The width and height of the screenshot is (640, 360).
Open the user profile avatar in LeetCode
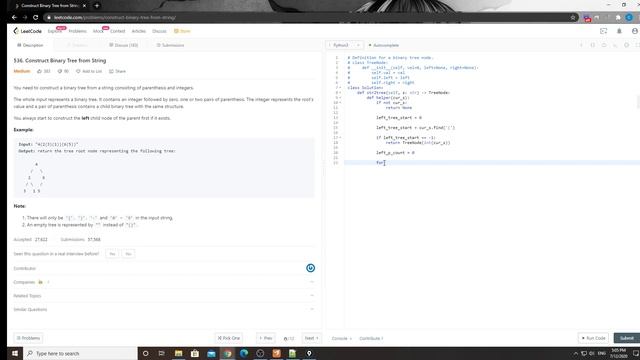coord(635,31)
